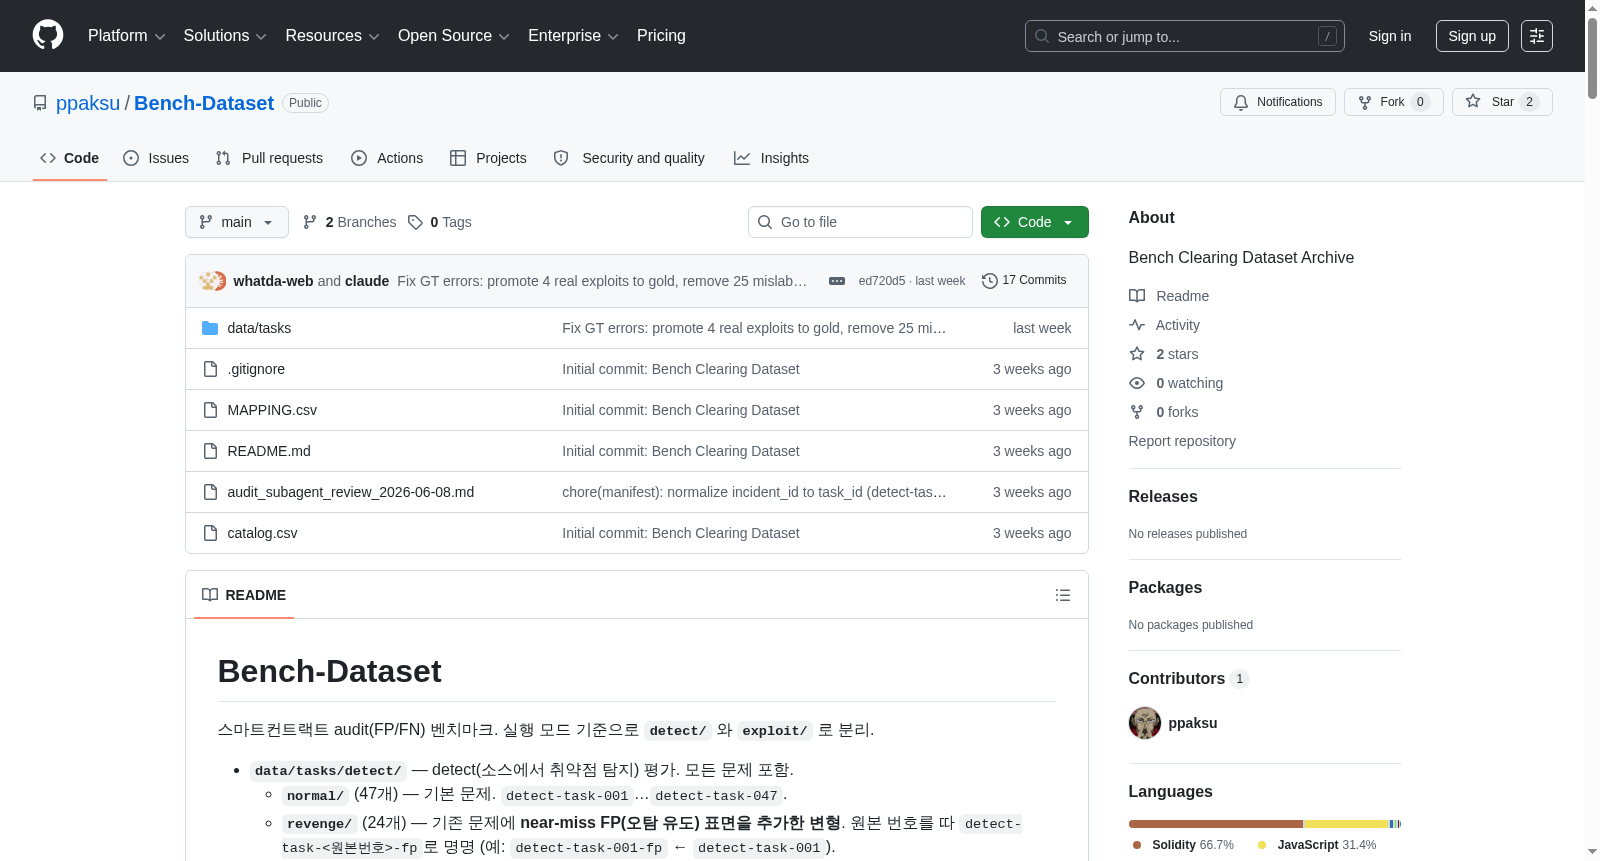The height and width of the screenshot is (861, 1600).
Task: Switch to the Issues tab
Action: coord(156,158)
